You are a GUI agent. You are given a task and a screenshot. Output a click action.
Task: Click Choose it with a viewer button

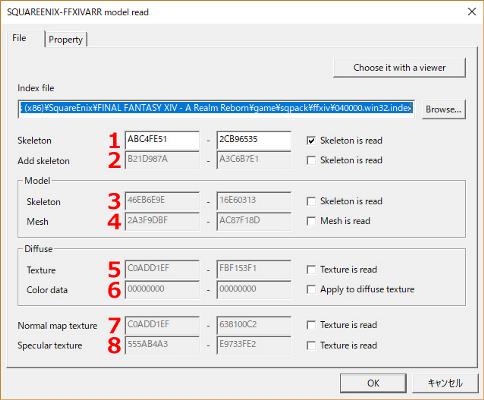pyautogui.click(x=399, y=68)
